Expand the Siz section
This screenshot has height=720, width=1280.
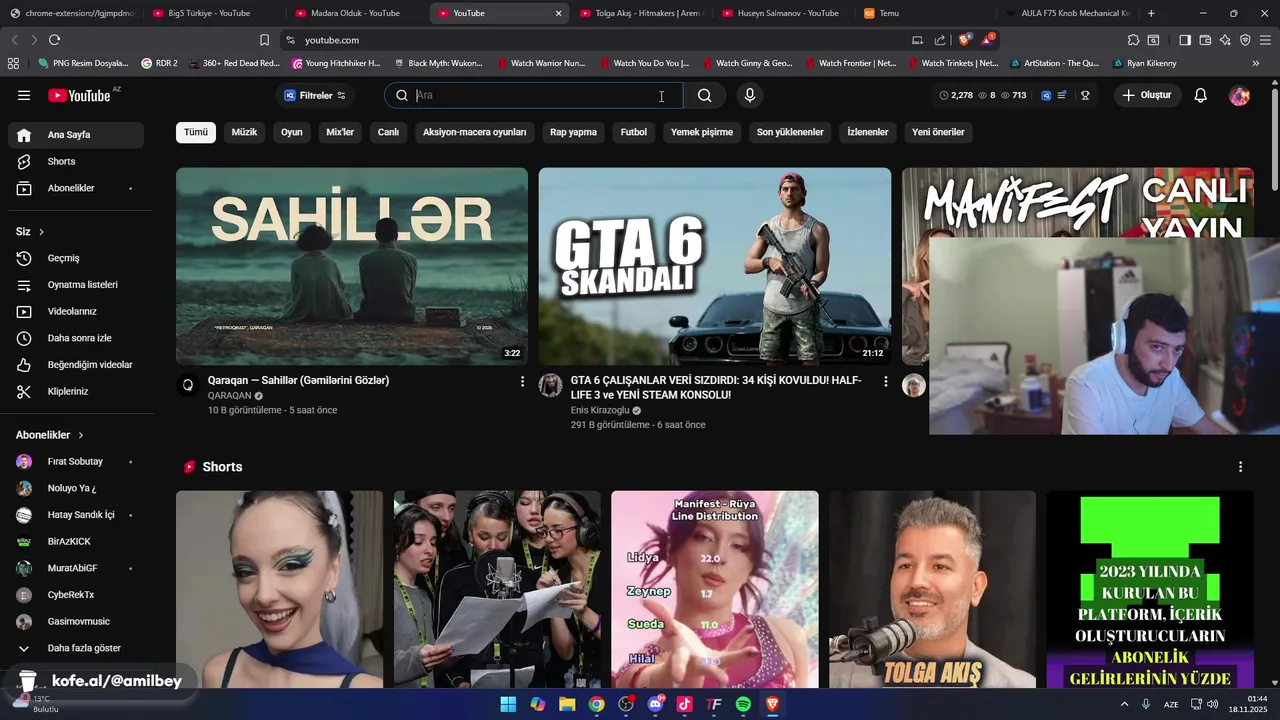30,231
